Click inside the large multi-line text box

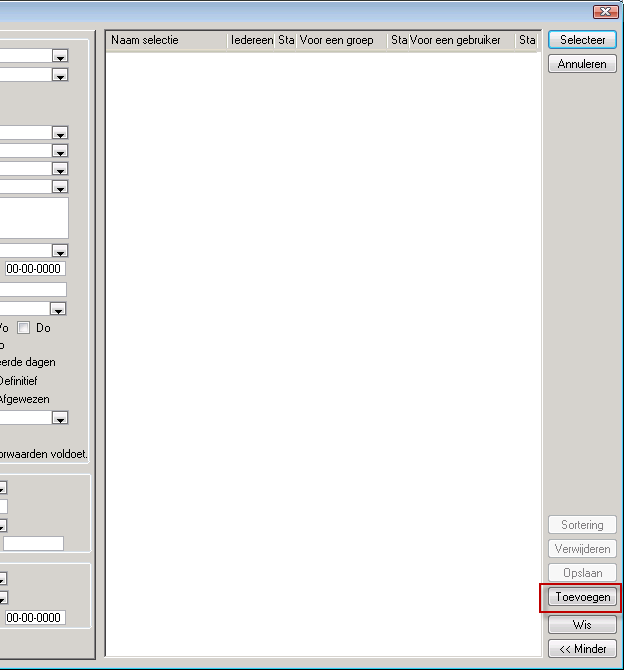tap(32, 217)
